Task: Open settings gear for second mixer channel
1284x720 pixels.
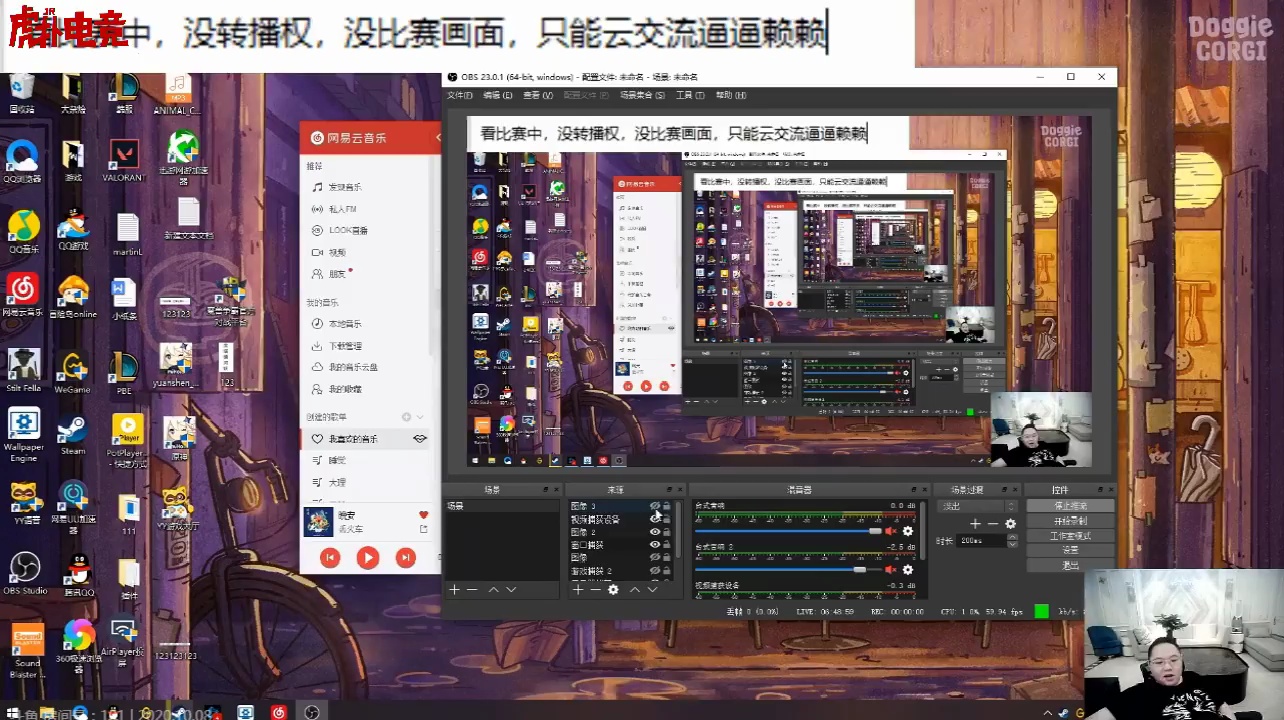Action: click(908, 569)
